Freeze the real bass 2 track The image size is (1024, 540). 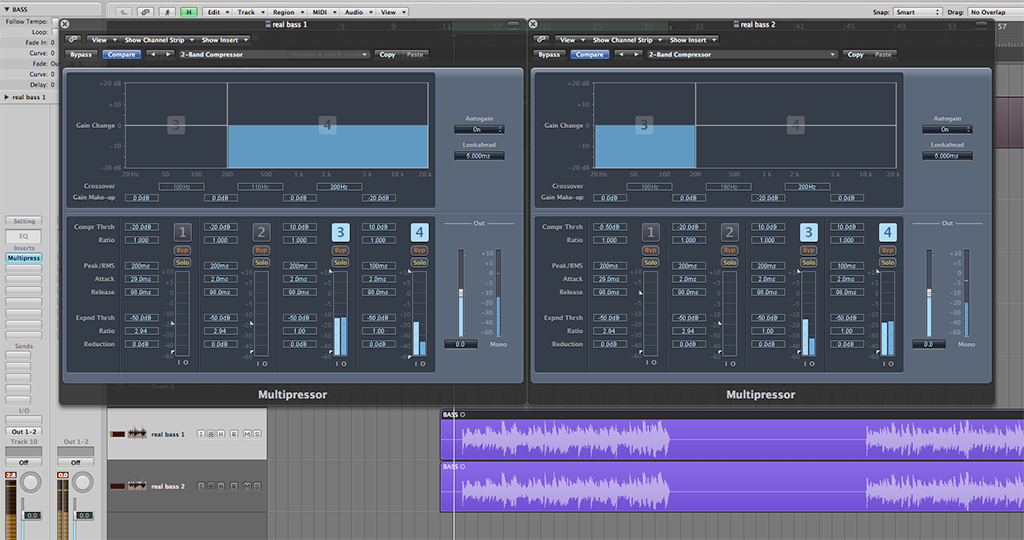[211, 486]
